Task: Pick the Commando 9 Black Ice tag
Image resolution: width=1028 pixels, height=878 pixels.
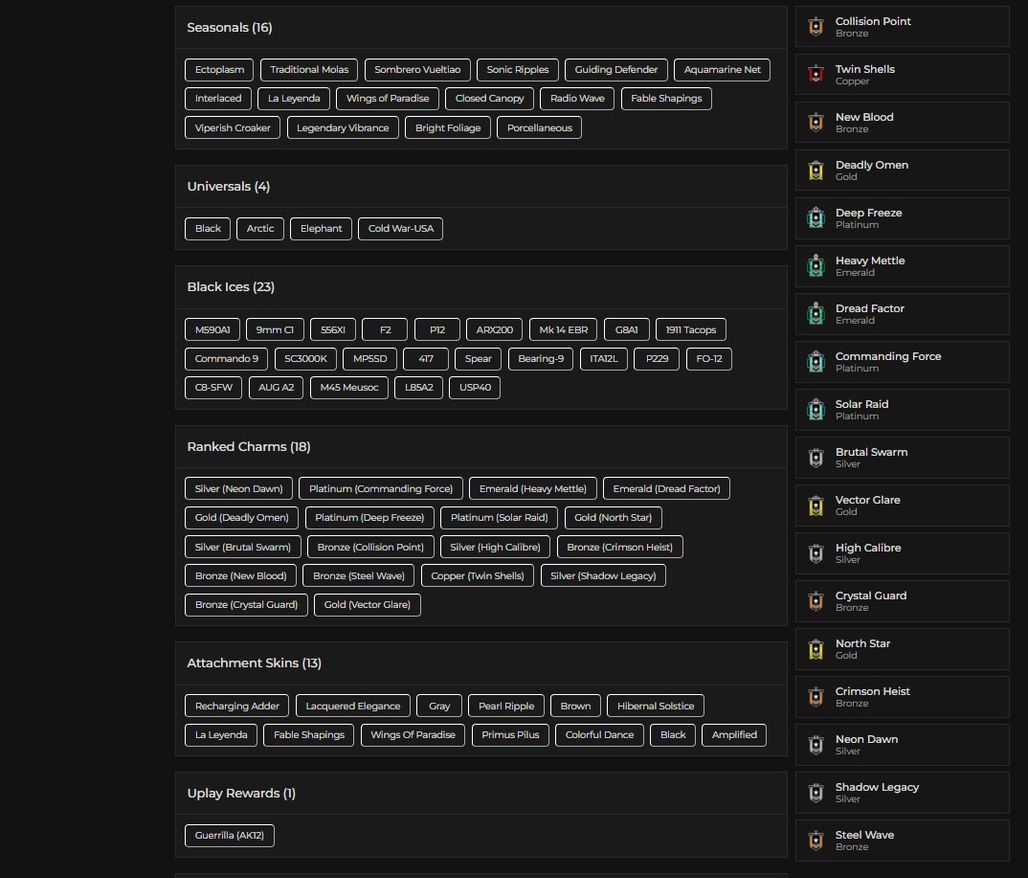Action: pos(226,359)
